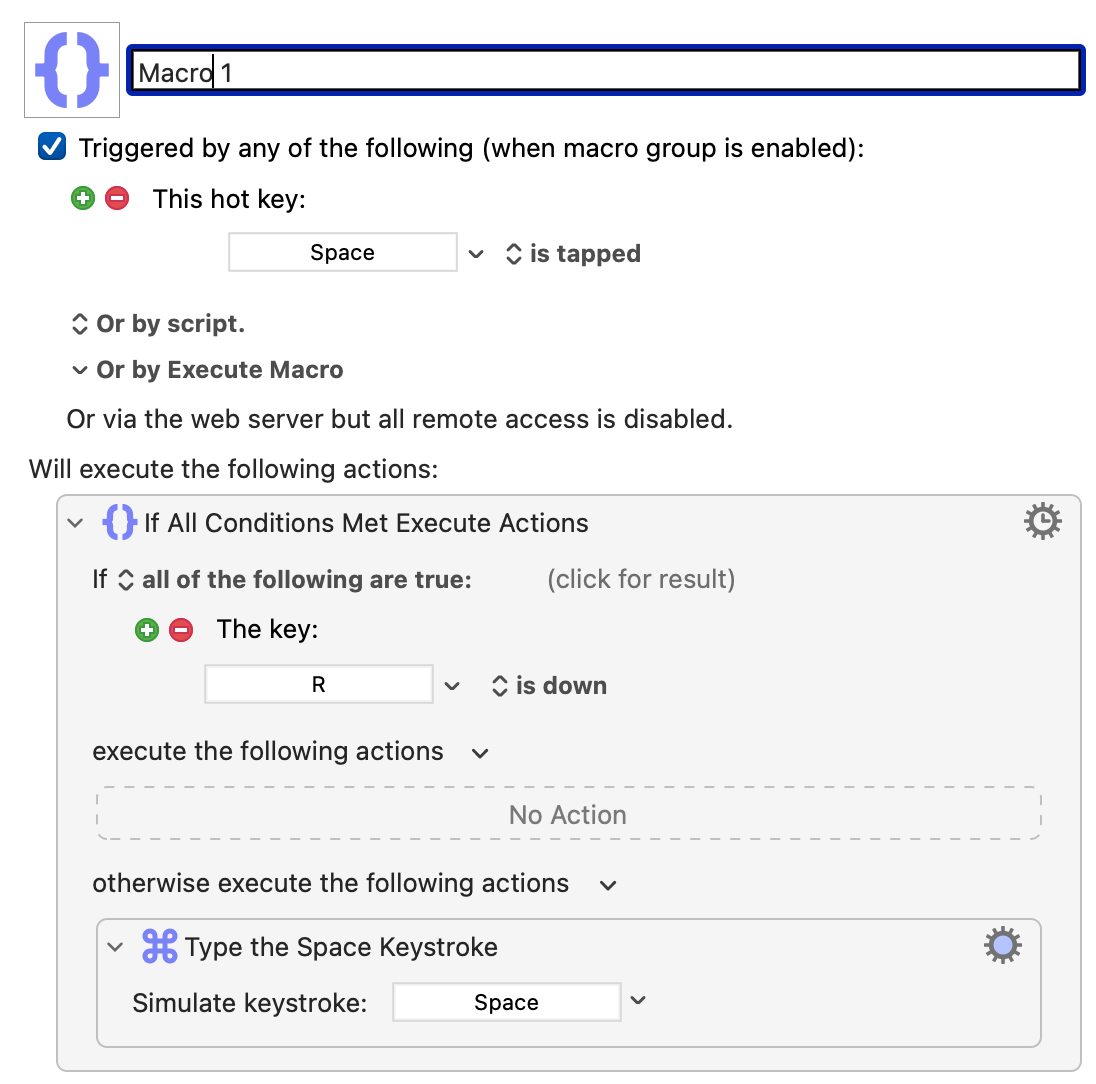
Task: Collapse the Type the Space Keystroke action
Action: pyautogui.click(x=115, y=947)
